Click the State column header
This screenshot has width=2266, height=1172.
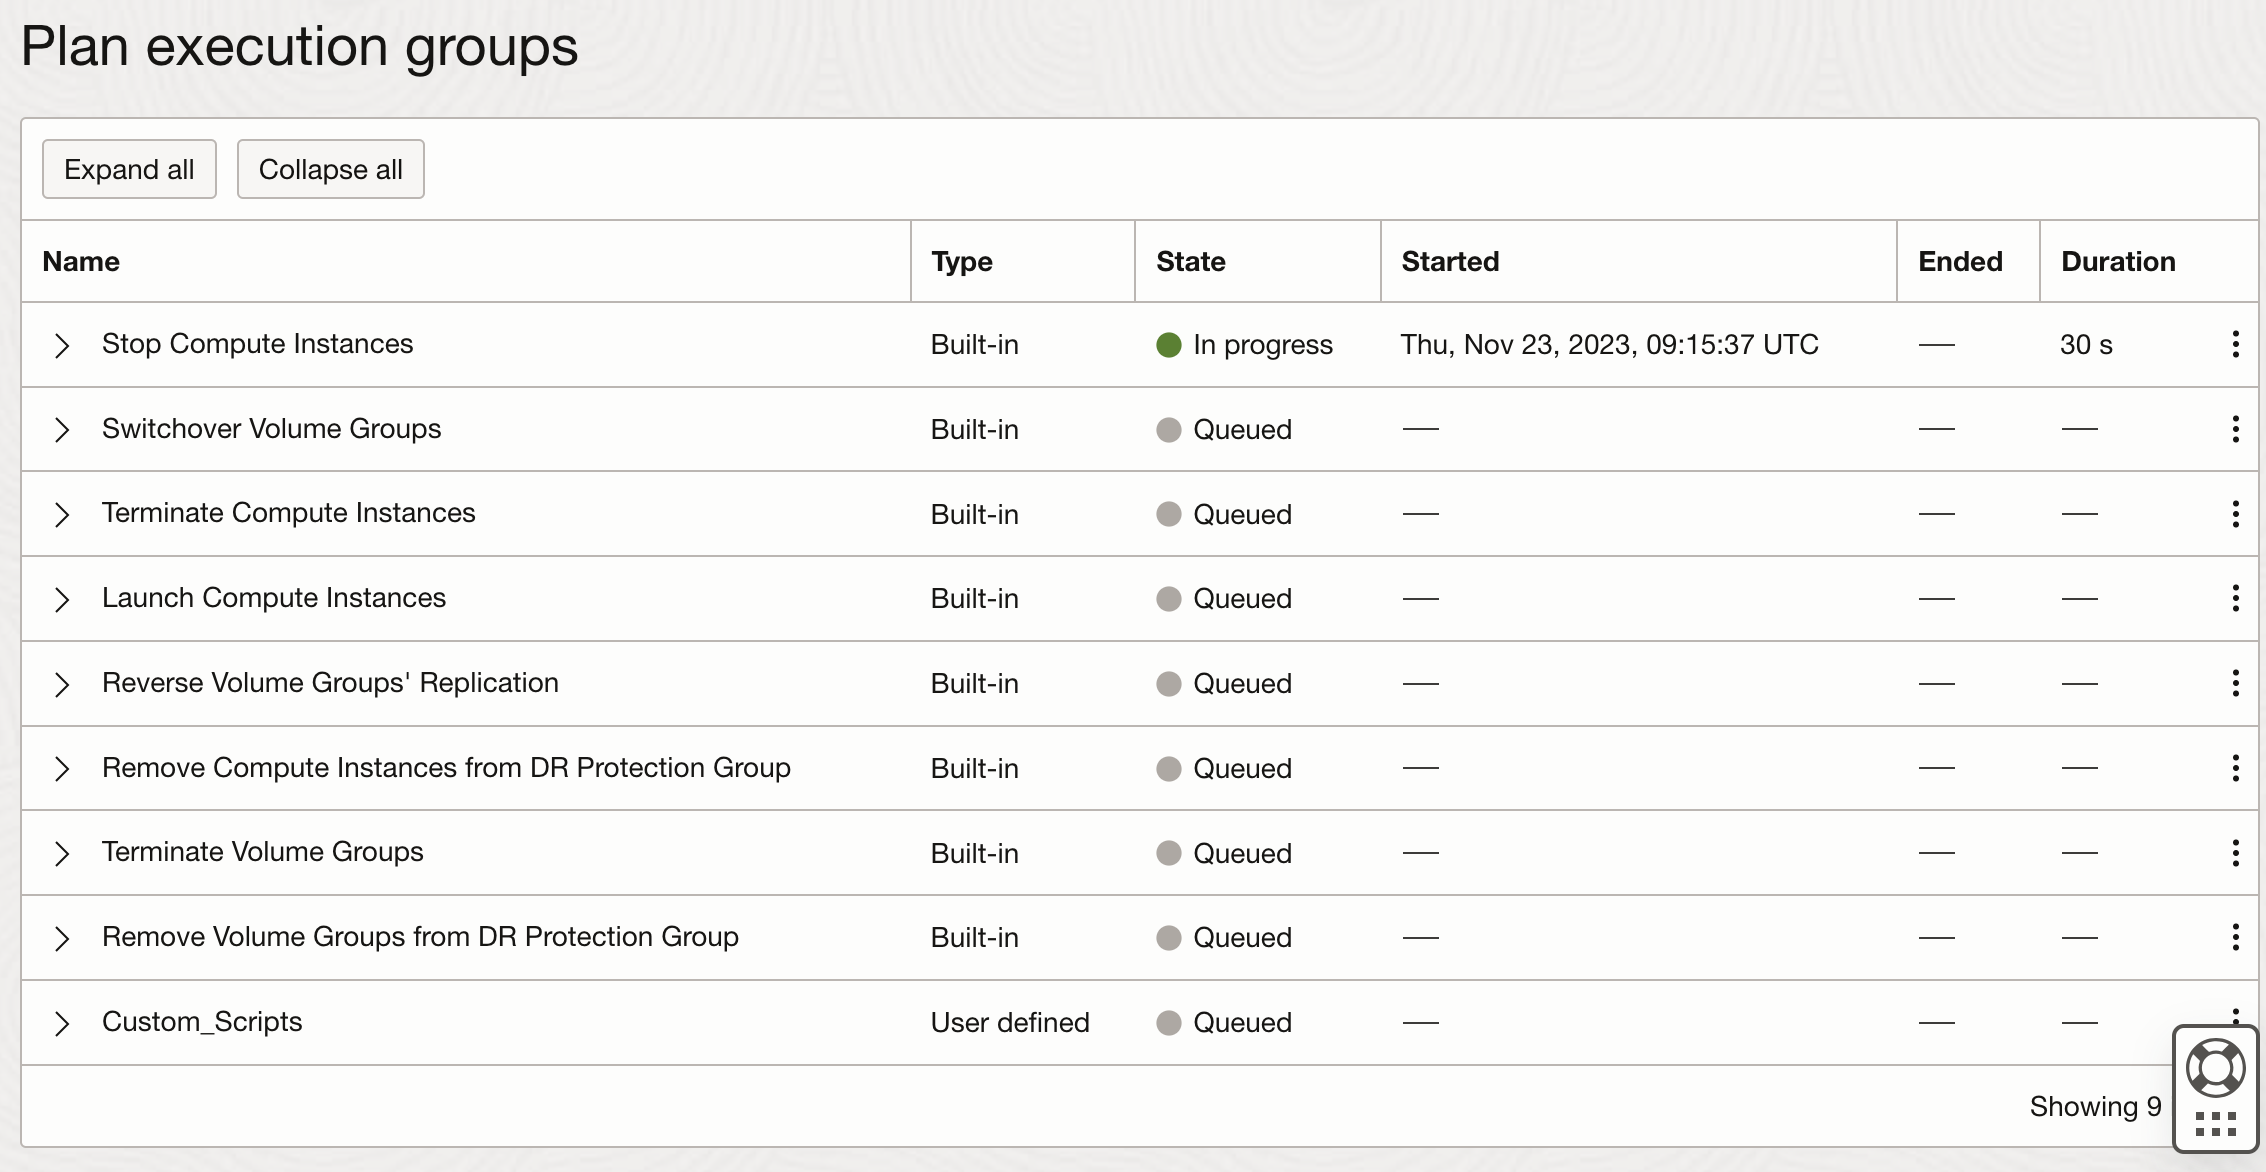pos(1190,261)
